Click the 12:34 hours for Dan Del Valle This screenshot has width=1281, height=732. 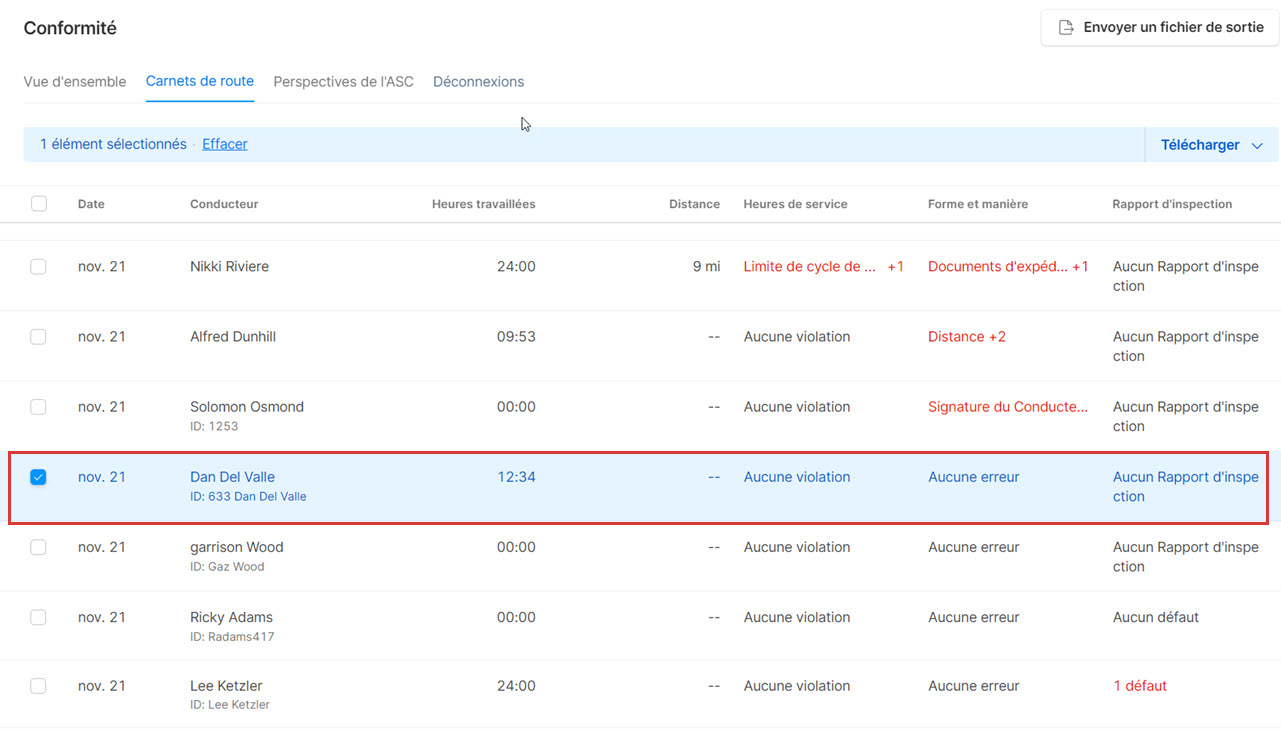click(x=516, y=477)
